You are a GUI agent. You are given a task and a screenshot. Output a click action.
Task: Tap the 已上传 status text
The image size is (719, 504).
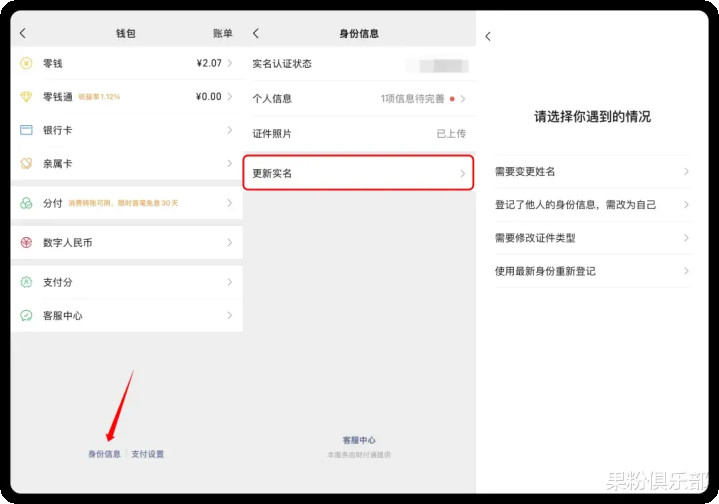coord(451,133)
